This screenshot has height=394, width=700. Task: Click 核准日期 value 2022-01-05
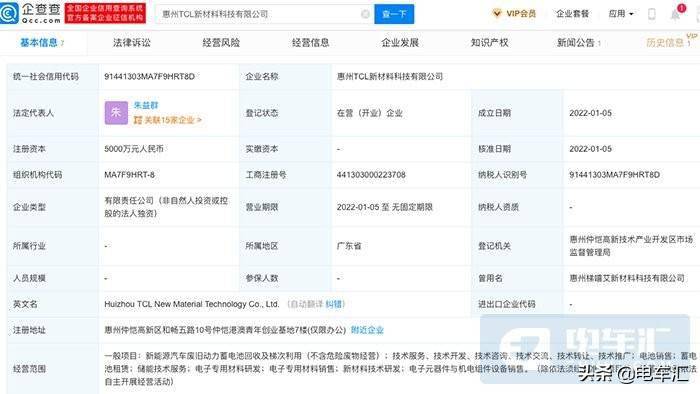[590, 149]
